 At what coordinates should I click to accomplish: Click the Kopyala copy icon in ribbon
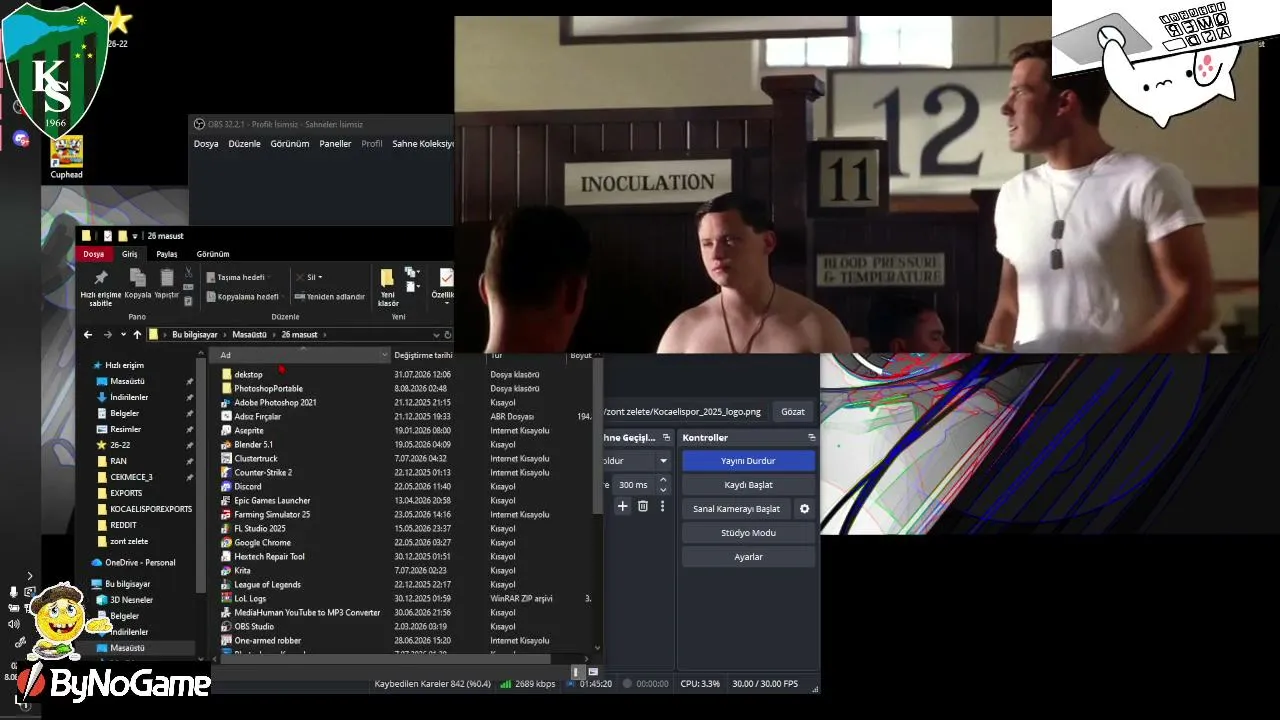point(137,278)
